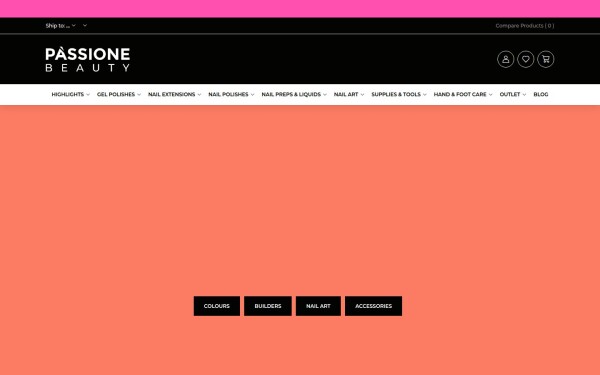The width and height of the screenshot is (600, 375).
Task: Expand the Nail Extensions menu
Action: pos(174,94)
